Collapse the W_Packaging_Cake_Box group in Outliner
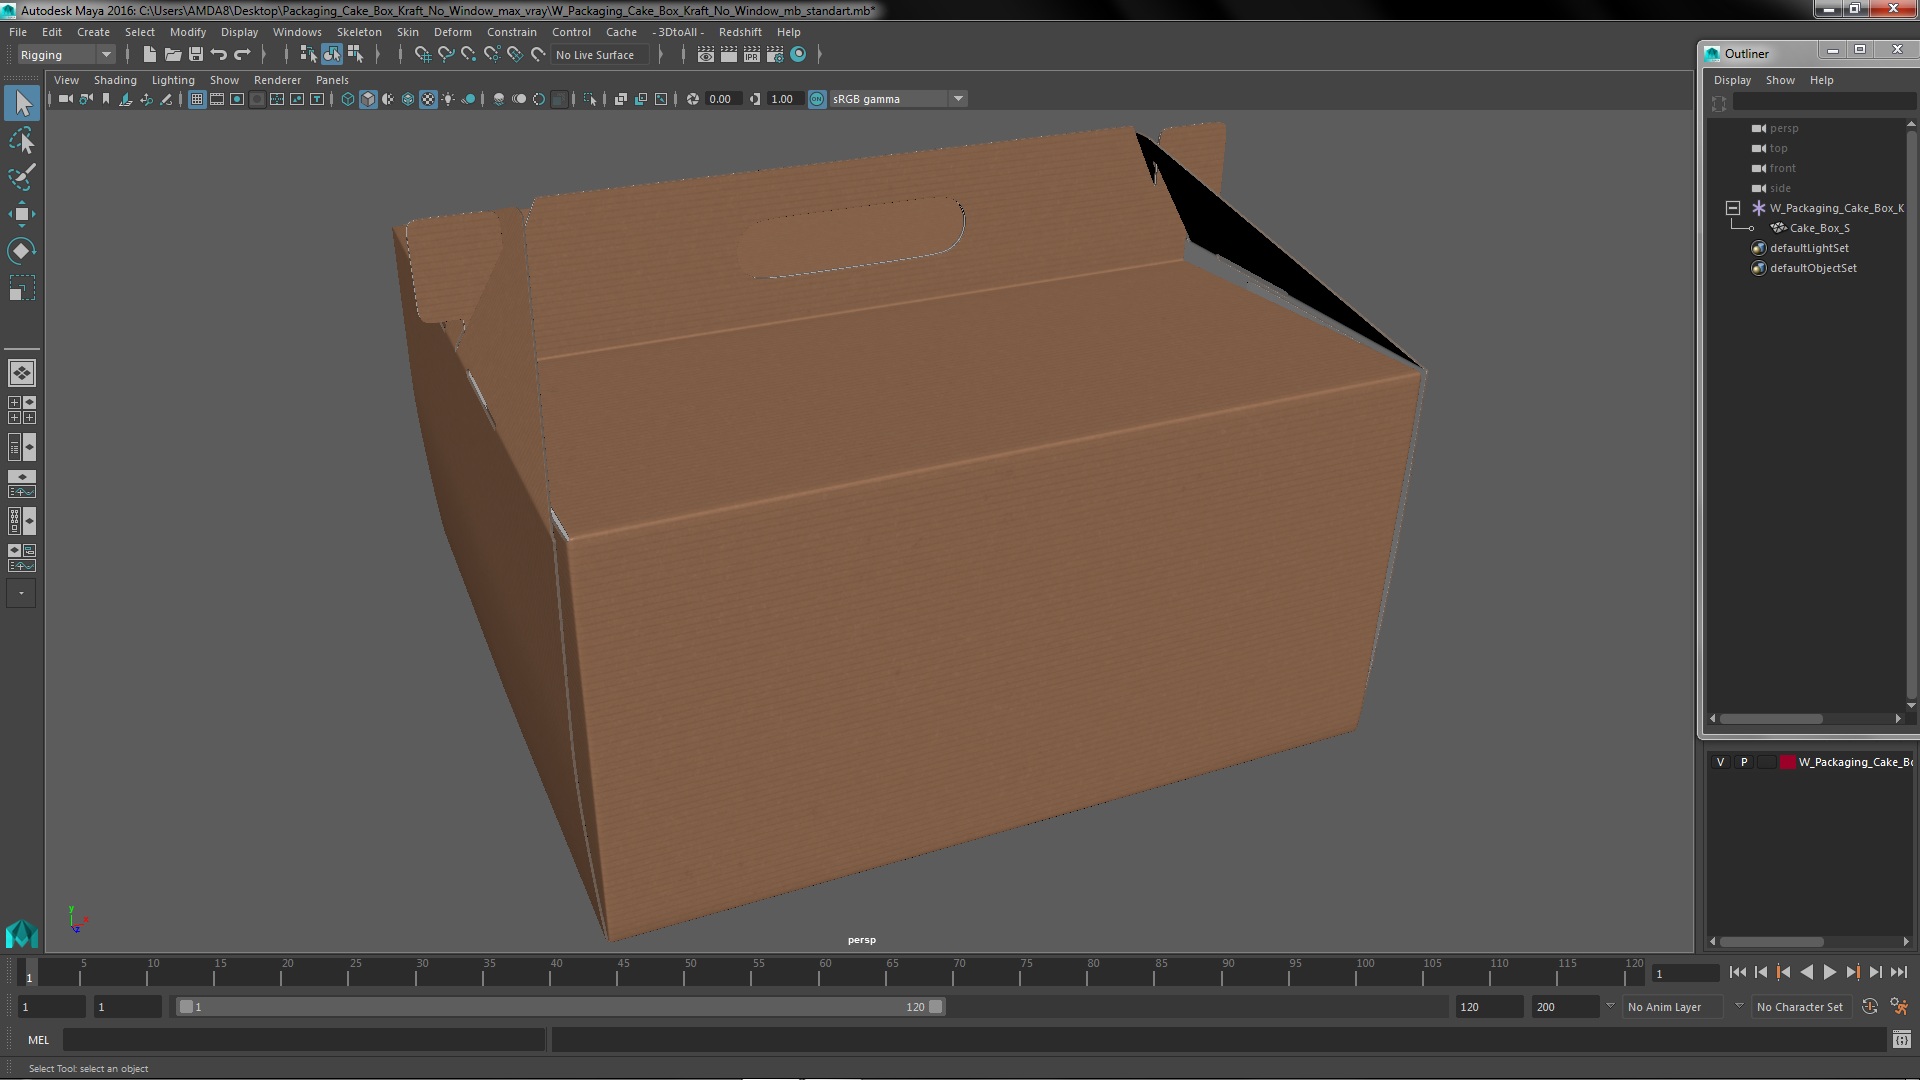 (x=1733, y=208)
